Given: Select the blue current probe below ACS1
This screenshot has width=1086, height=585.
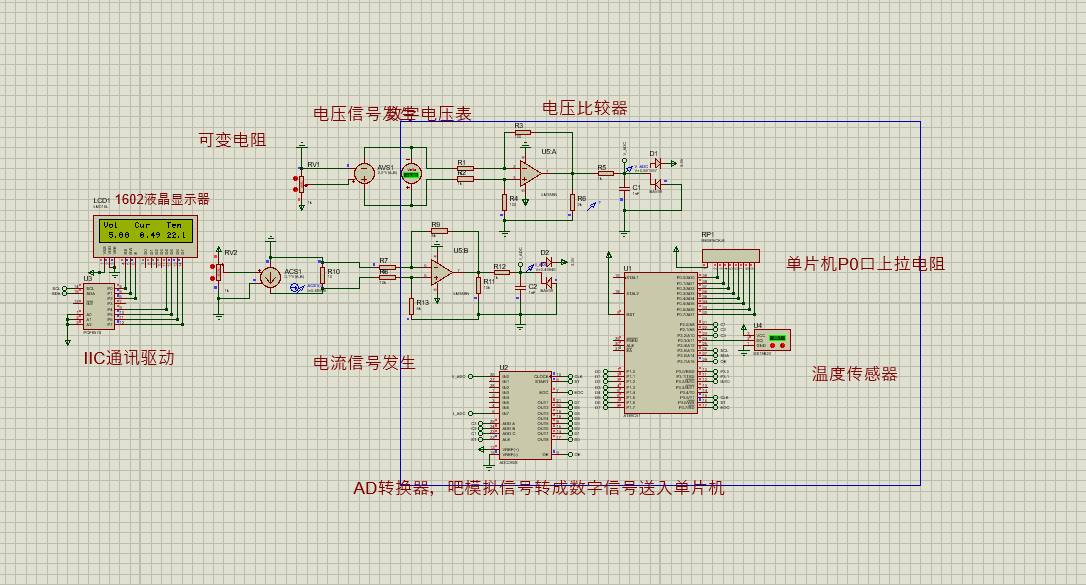Looking at the screenshot, I should [x=295, y=288].
